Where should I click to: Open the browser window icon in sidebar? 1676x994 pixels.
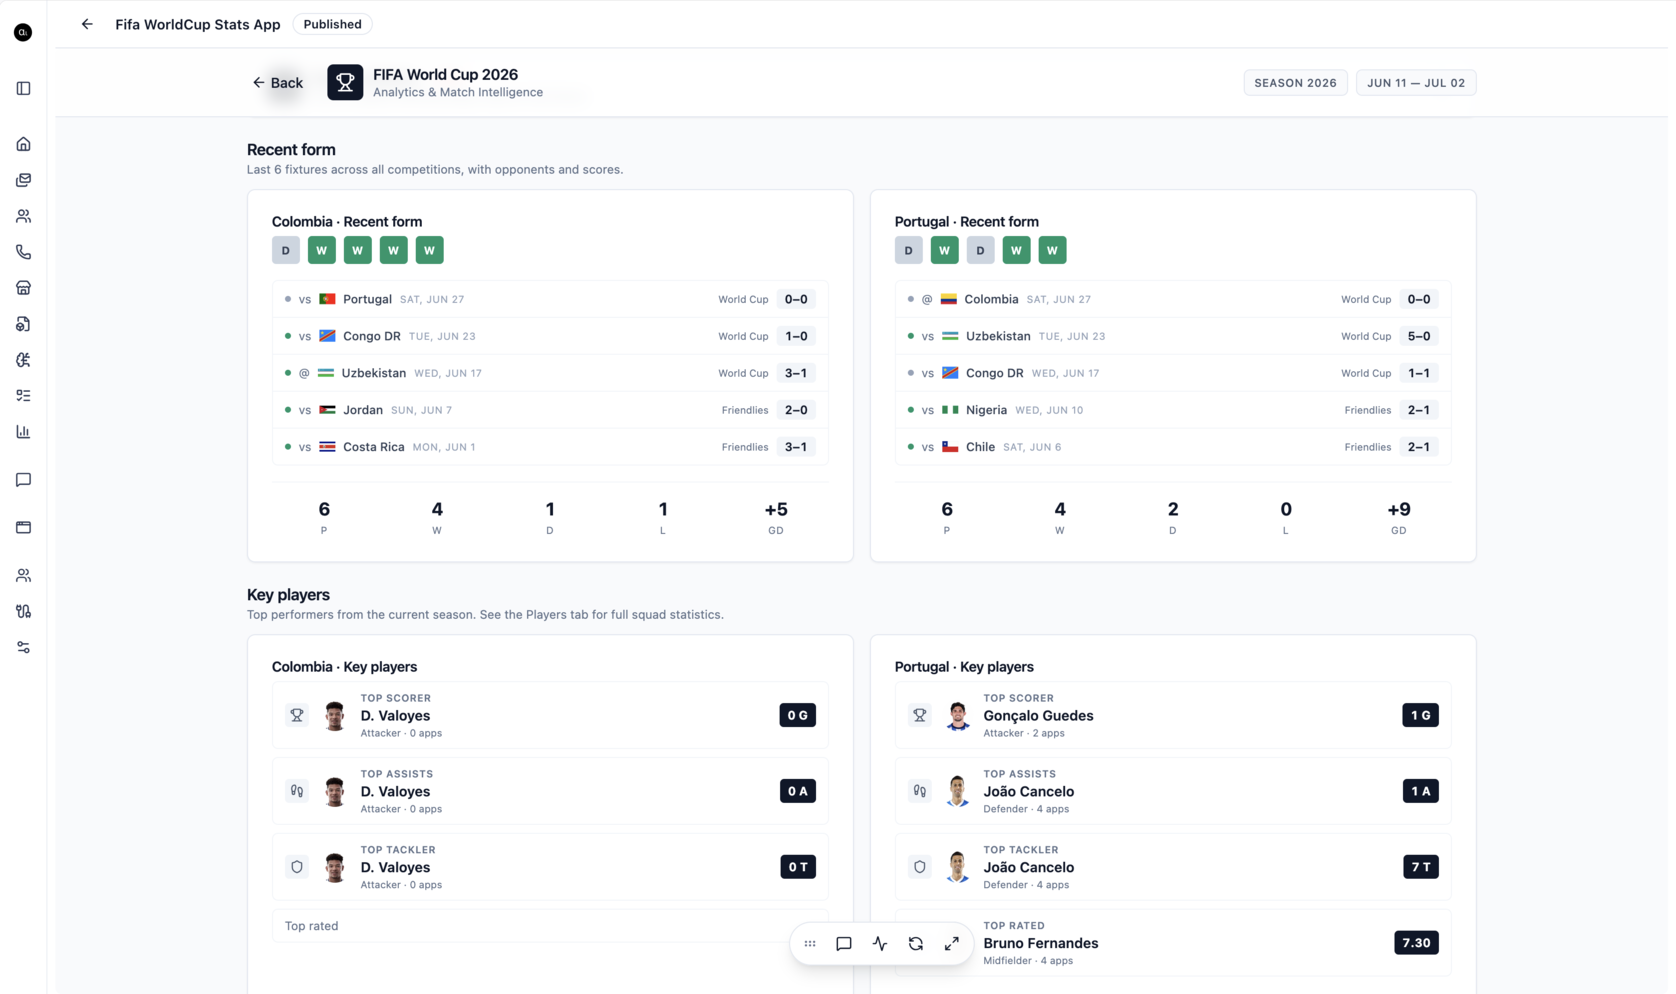[23, 527]
